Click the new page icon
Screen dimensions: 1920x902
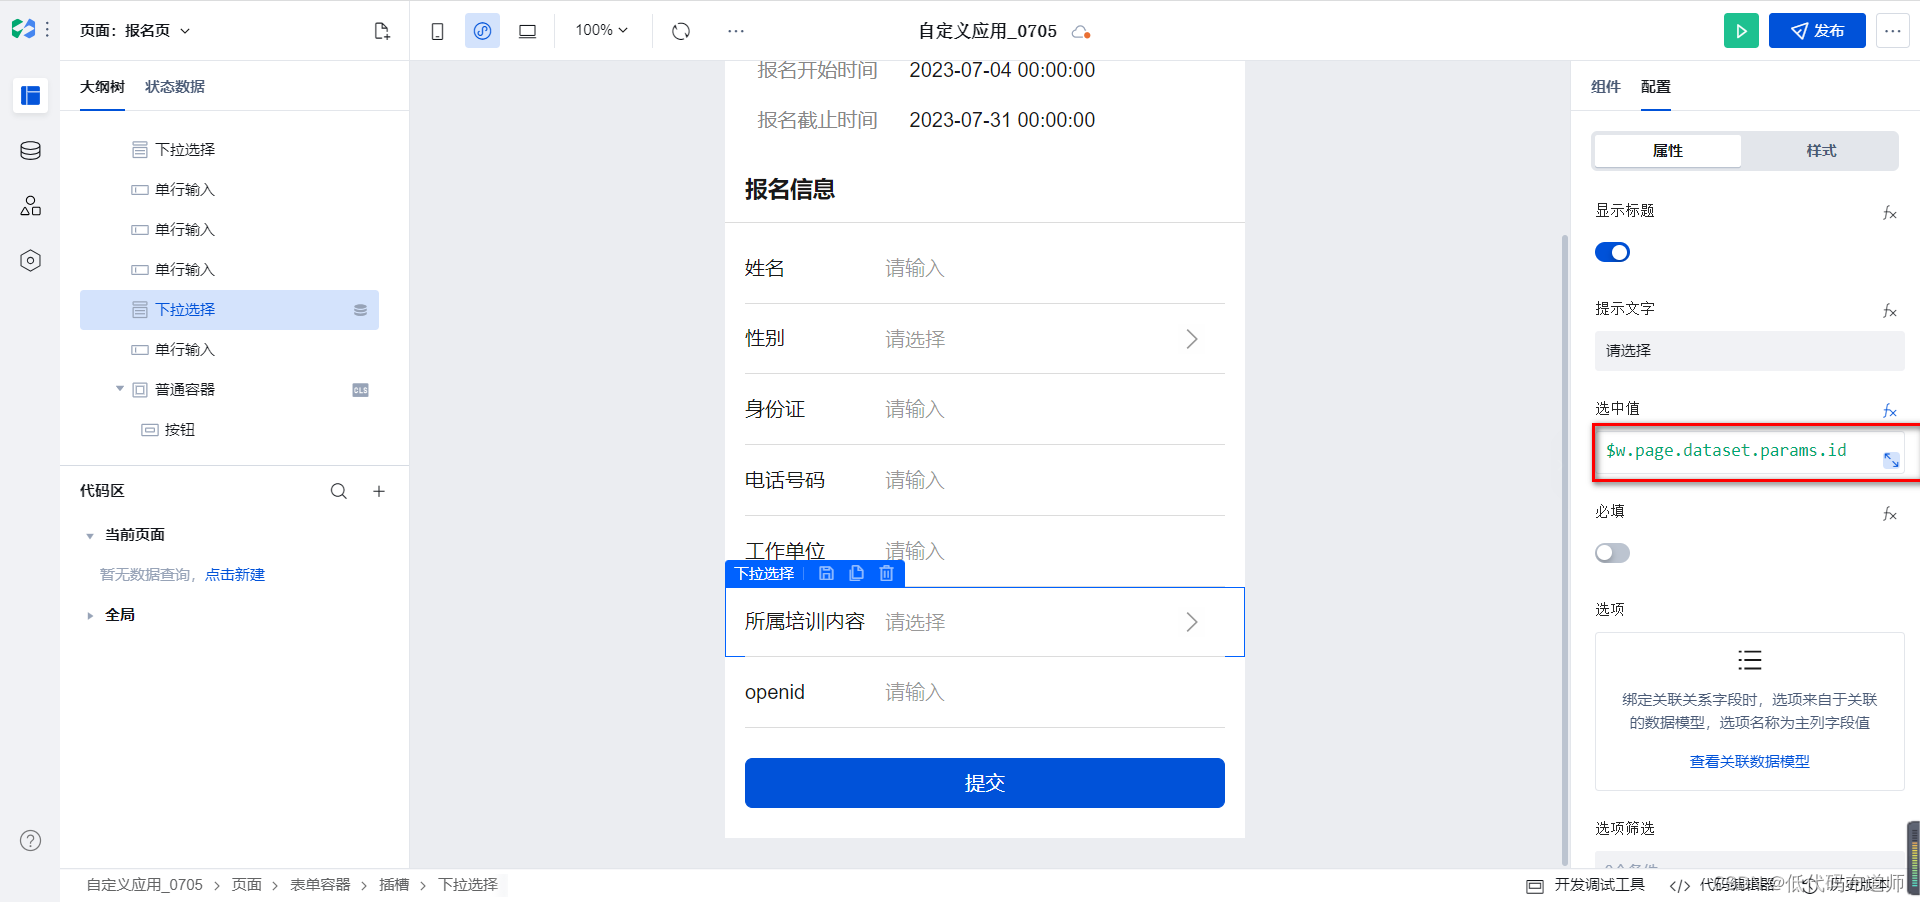pos(382,31)
